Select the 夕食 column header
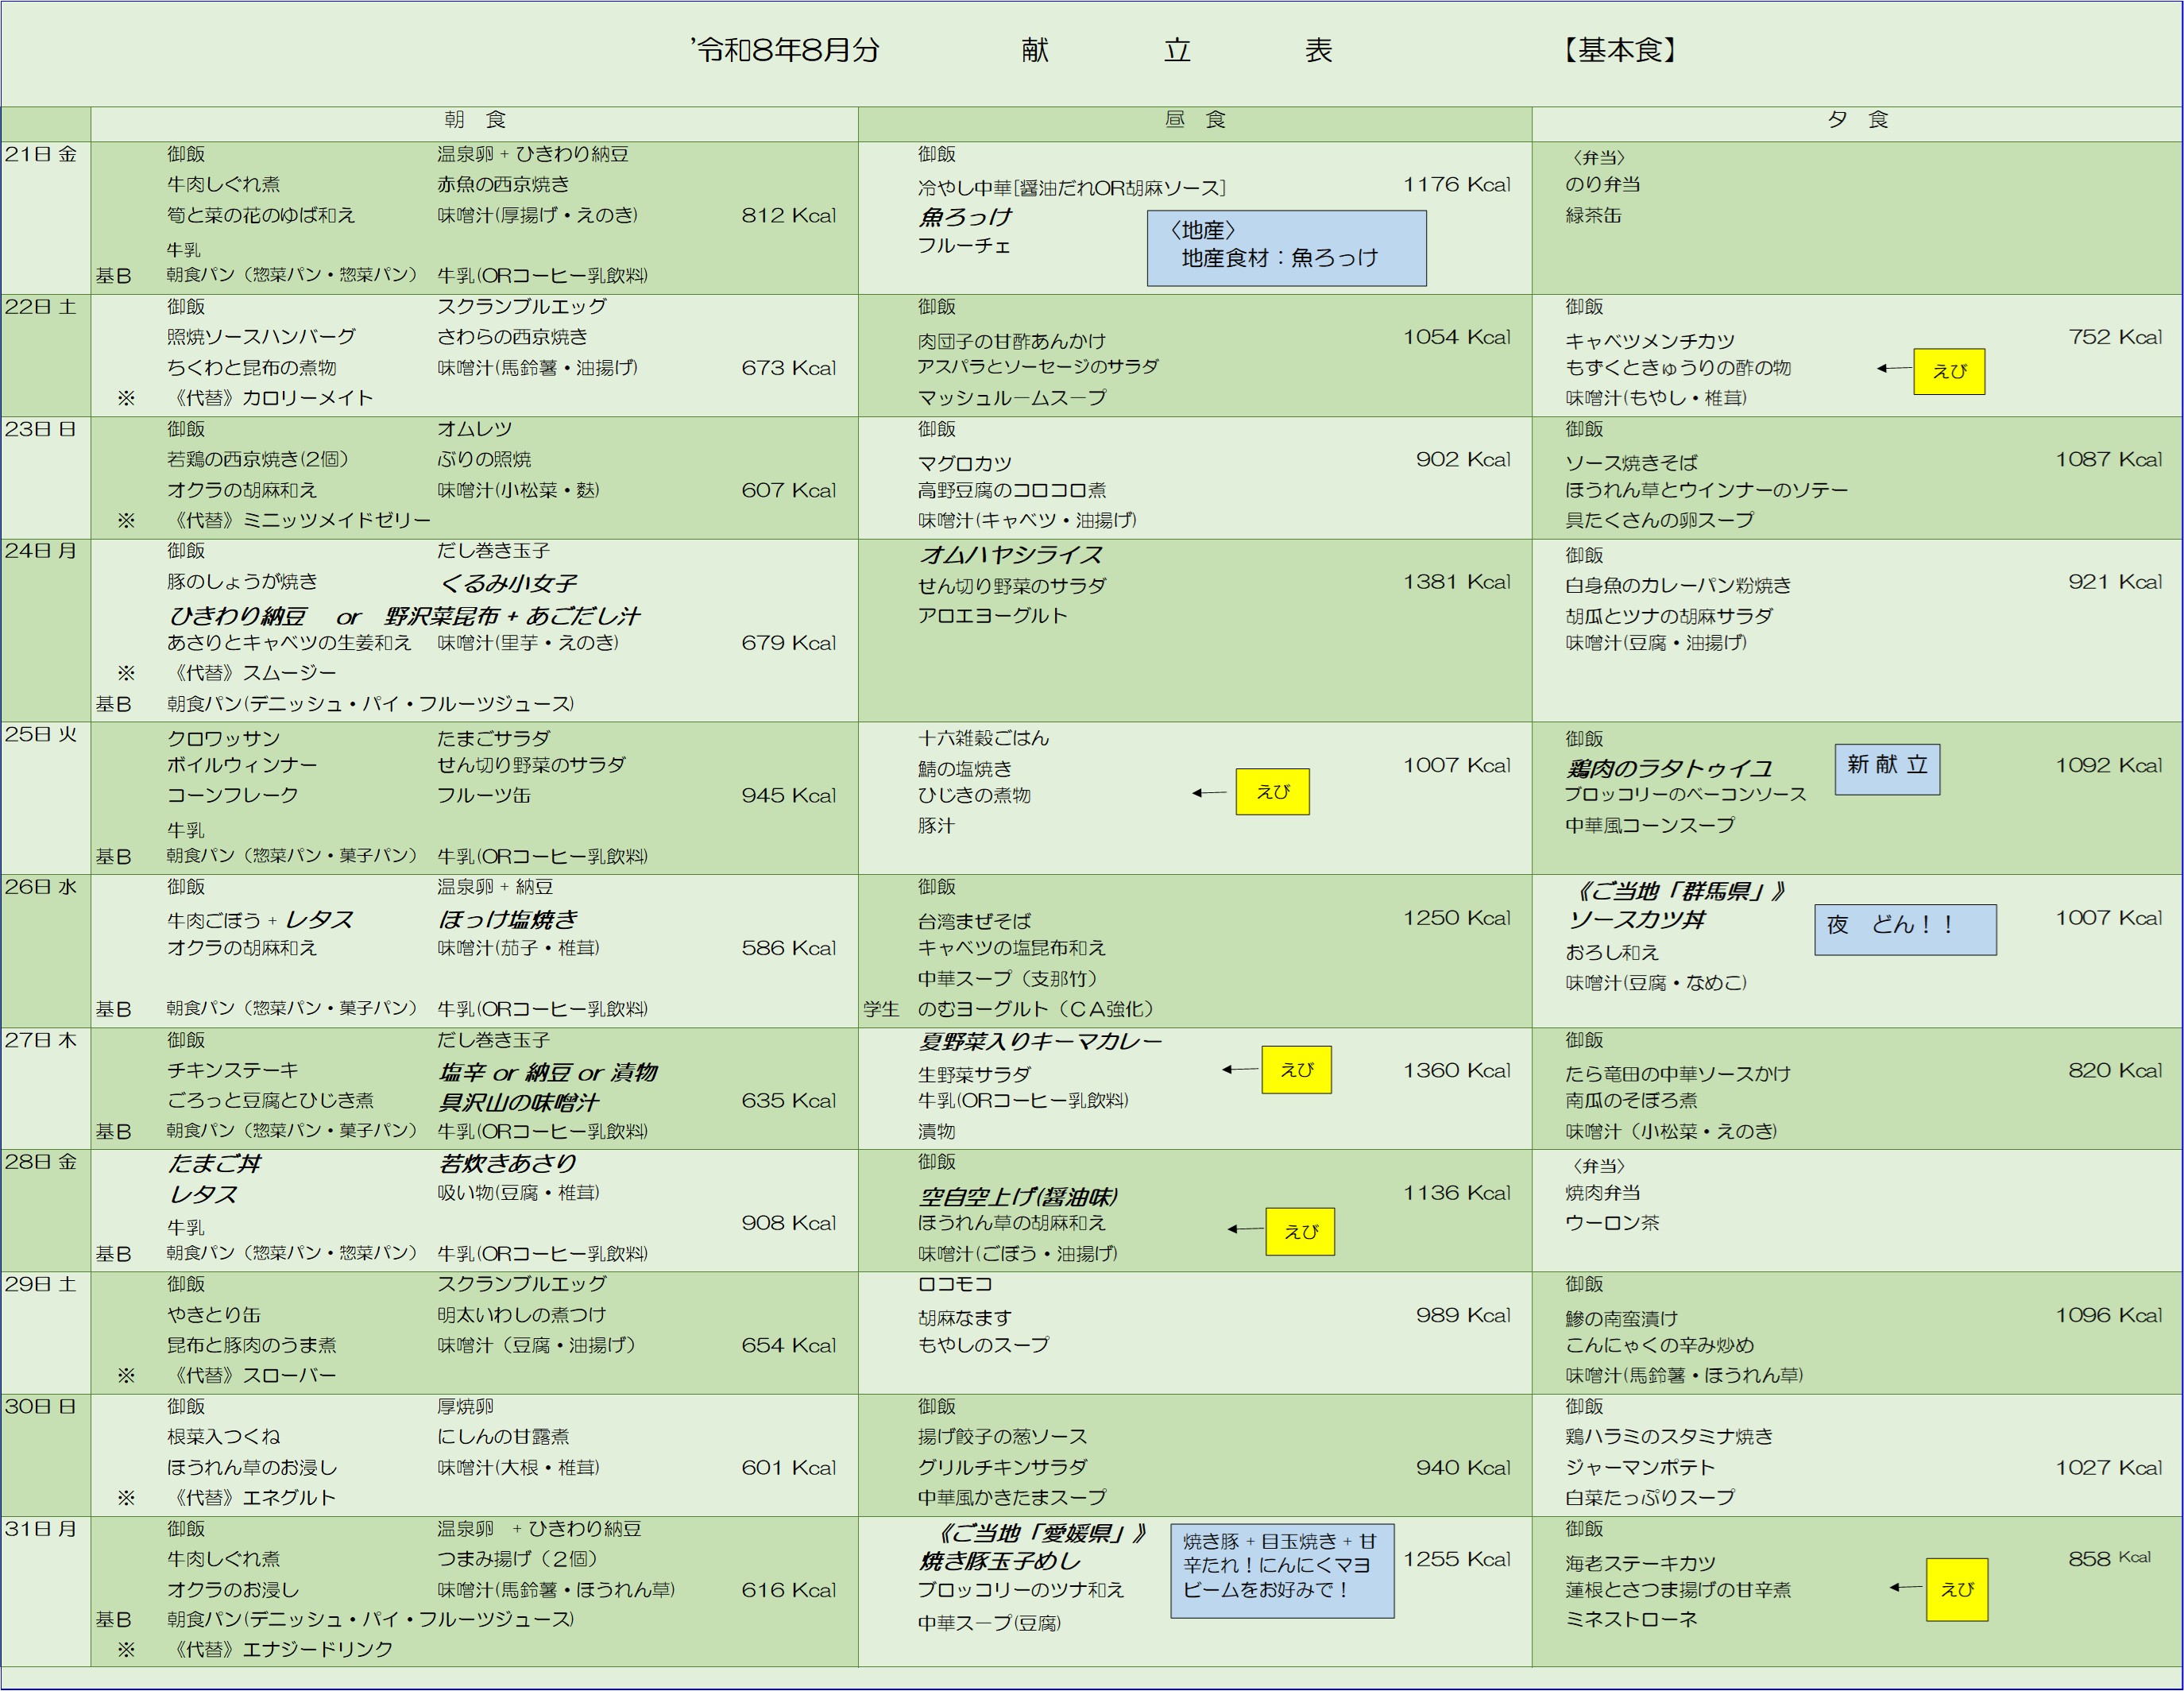This screenshot has width=2184, height=1691. pos(1857,121)
